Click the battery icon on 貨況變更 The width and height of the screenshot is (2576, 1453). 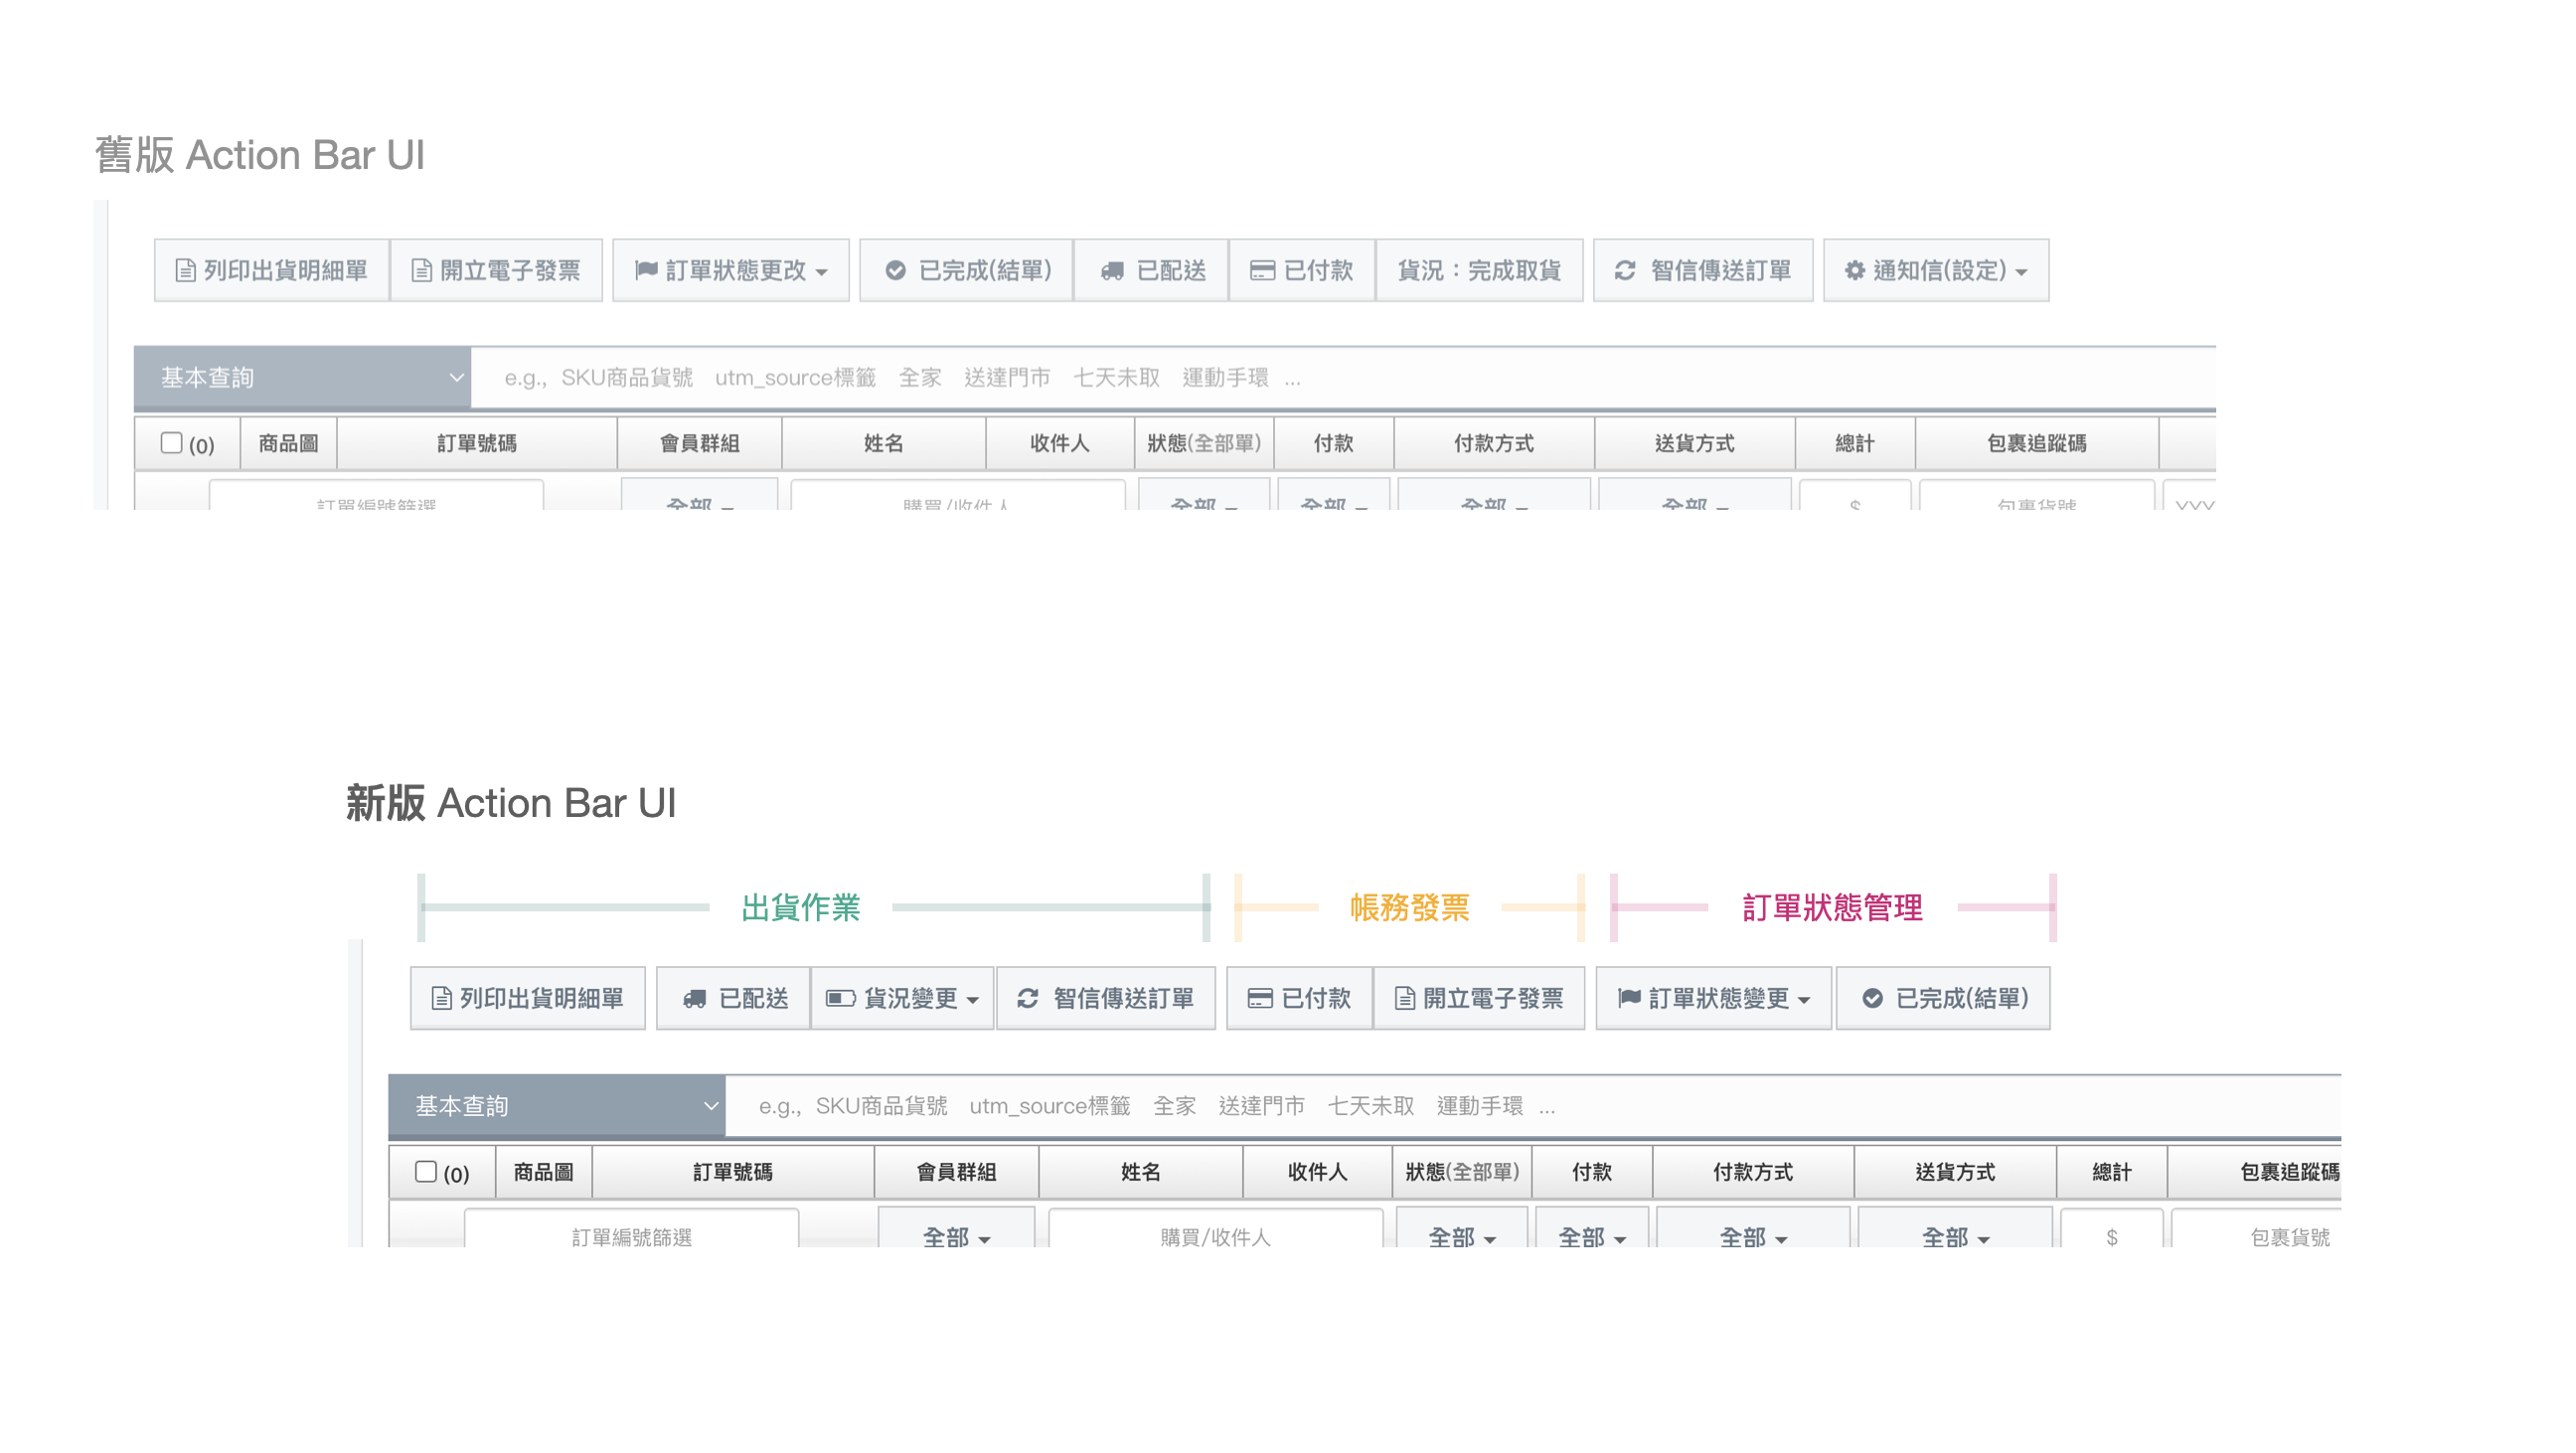[839, 998]
